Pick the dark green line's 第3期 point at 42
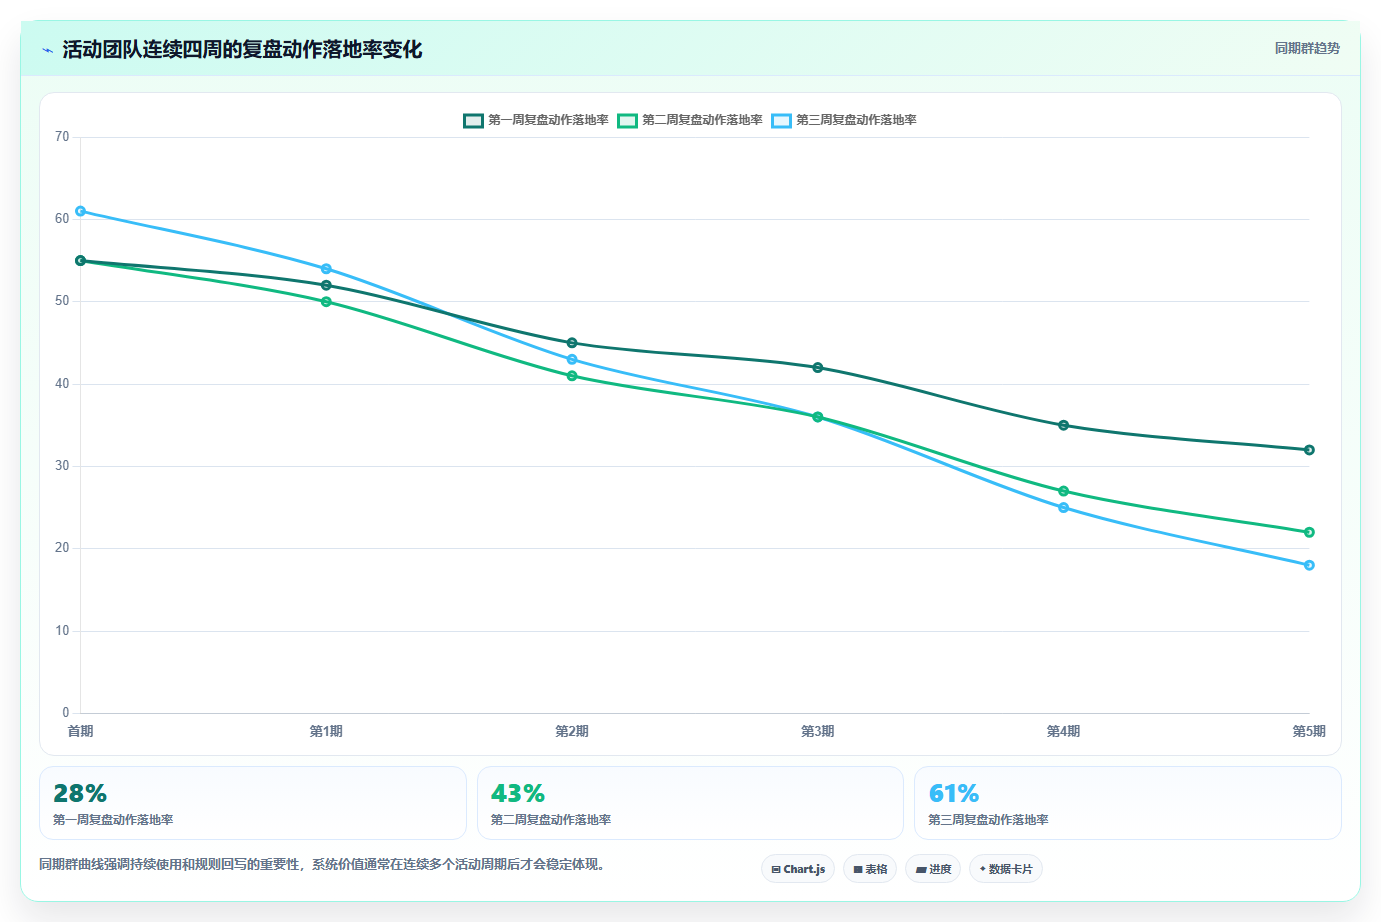 click(x=818, y=368)
